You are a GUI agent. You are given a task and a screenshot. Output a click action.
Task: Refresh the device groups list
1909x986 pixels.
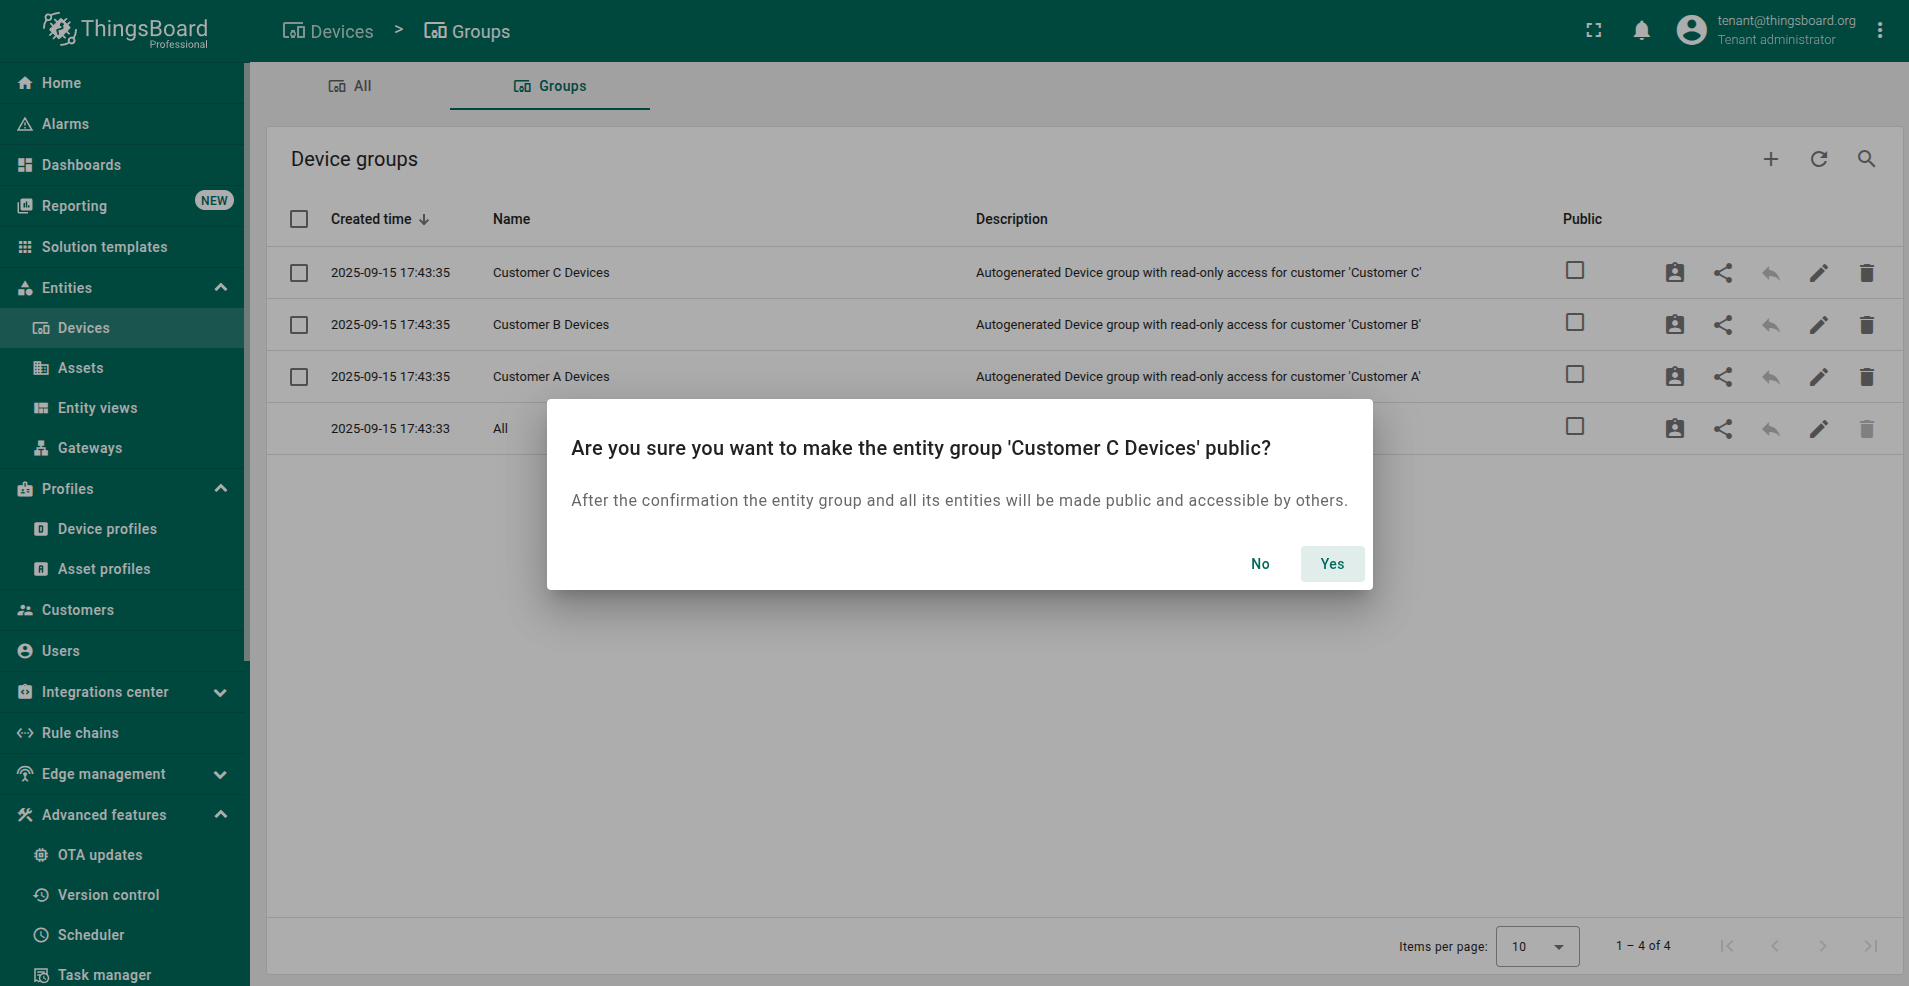(1818, 159)
